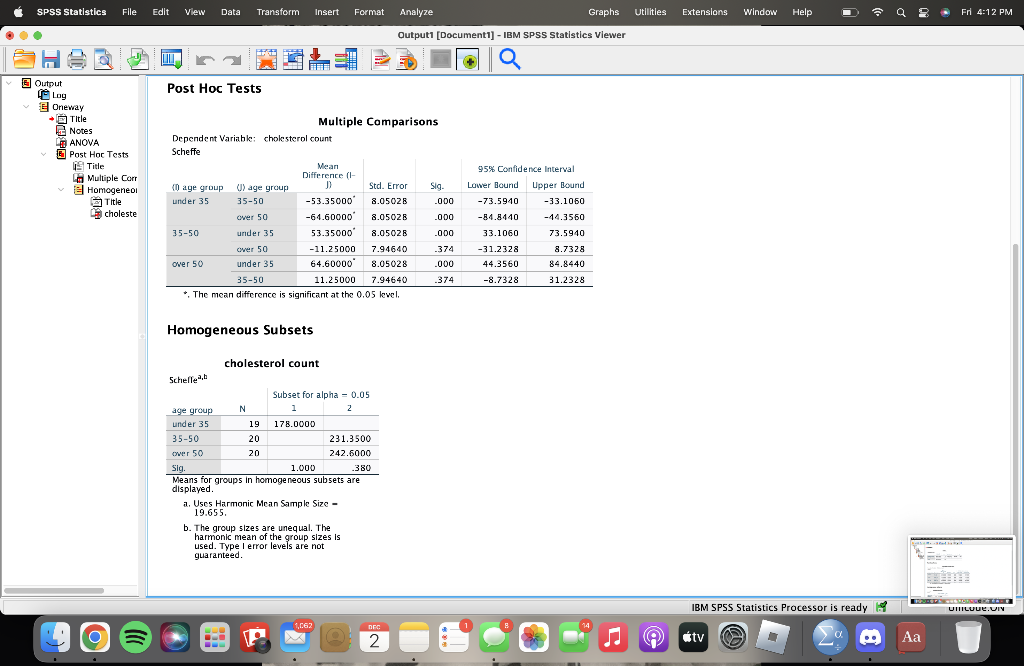This screenshot has width=1024, height=666.
Task: Open Discord from the Dock
Action: (871, 637)
